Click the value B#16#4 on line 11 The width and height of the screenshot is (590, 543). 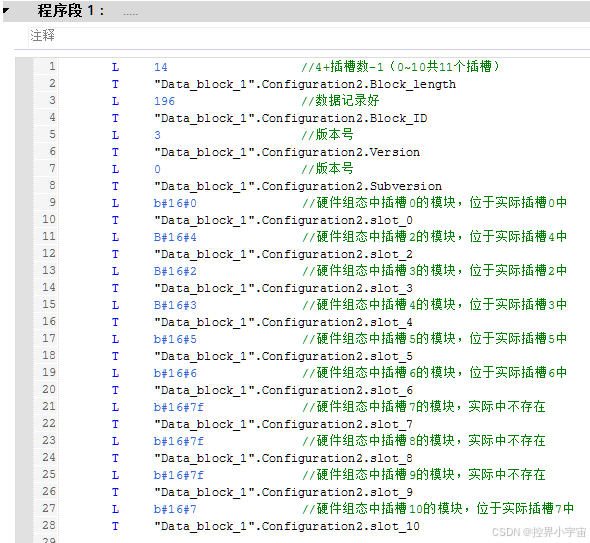pyautogui.click(x=175, y=237)
